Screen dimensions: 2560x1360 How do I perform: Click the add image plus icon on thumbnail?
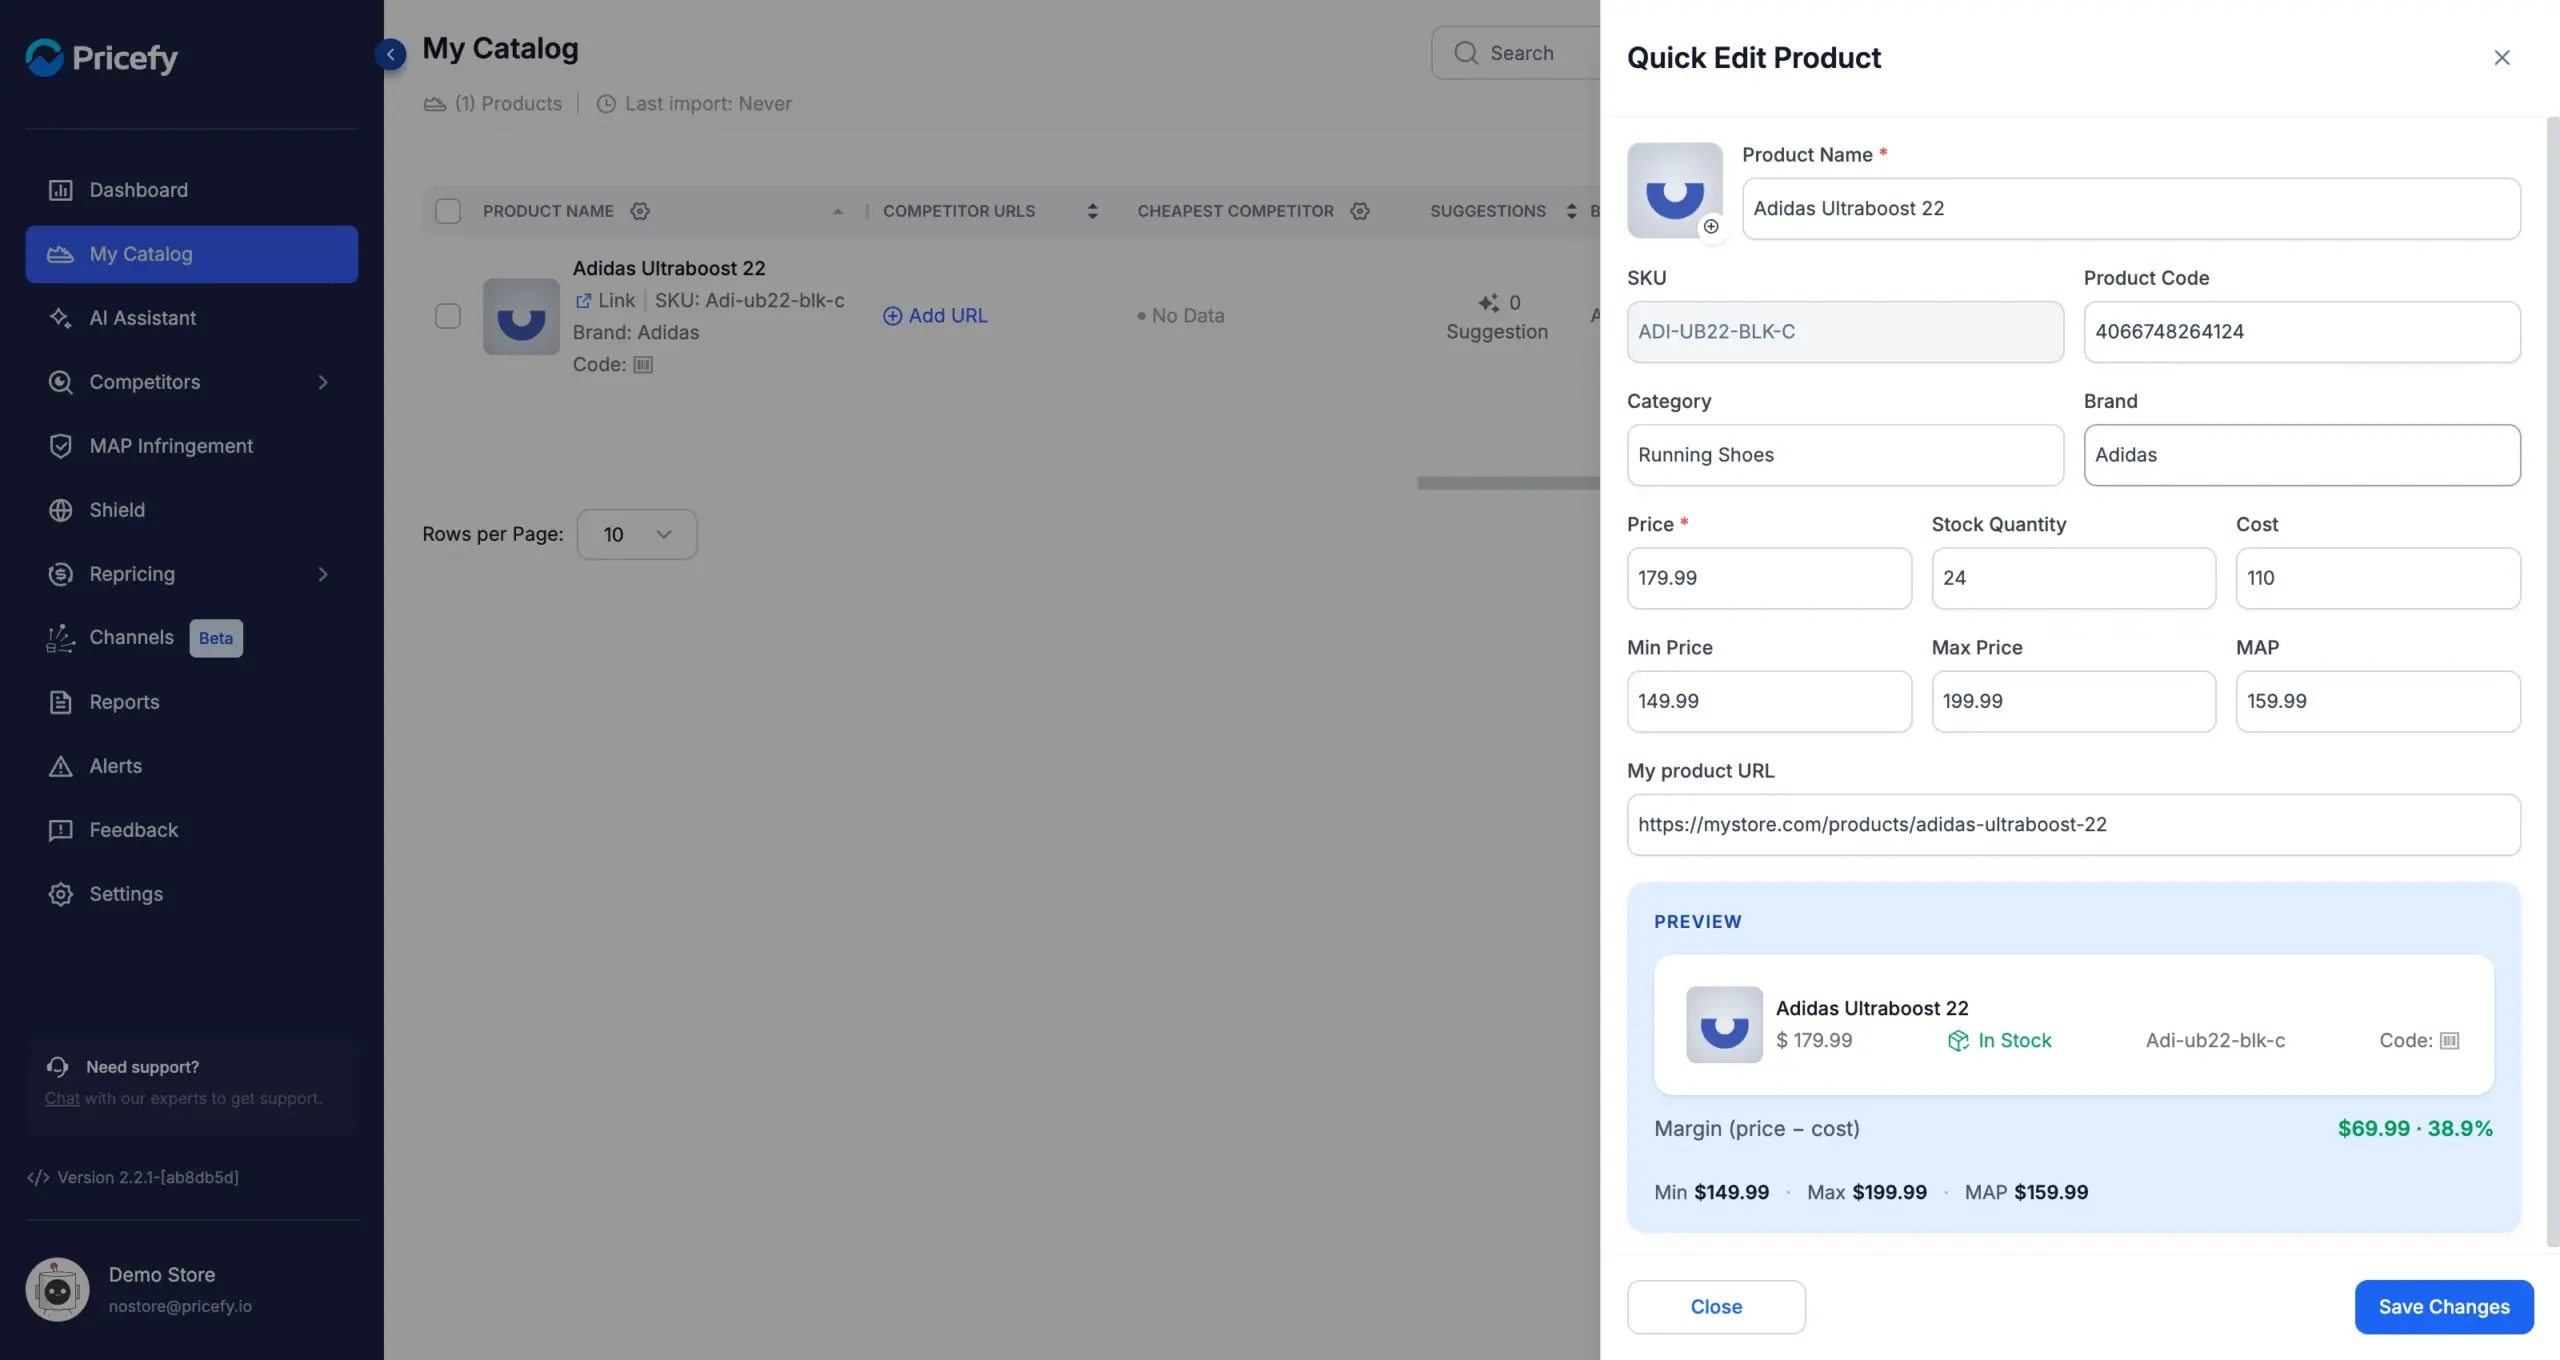coord(1711,226)
